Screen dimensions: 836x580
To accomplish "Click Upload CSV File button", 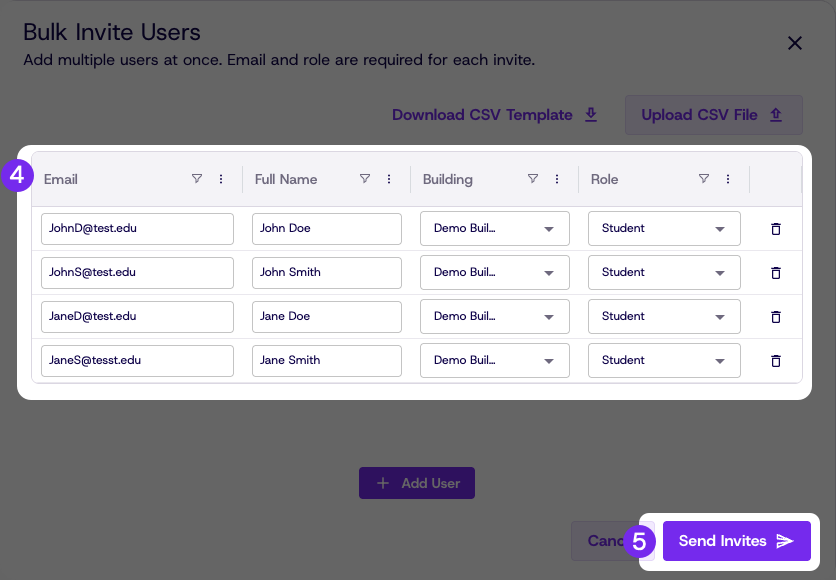I will pyautogui.click(x=713, y=115).
